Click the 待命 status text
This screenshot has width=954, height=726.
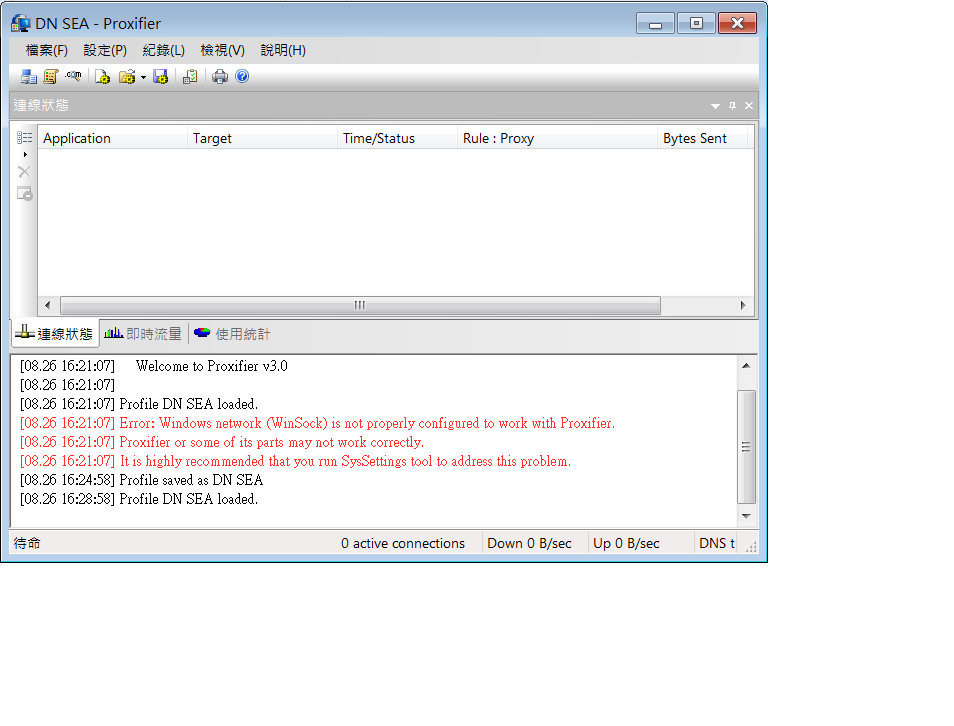point(27,543)
